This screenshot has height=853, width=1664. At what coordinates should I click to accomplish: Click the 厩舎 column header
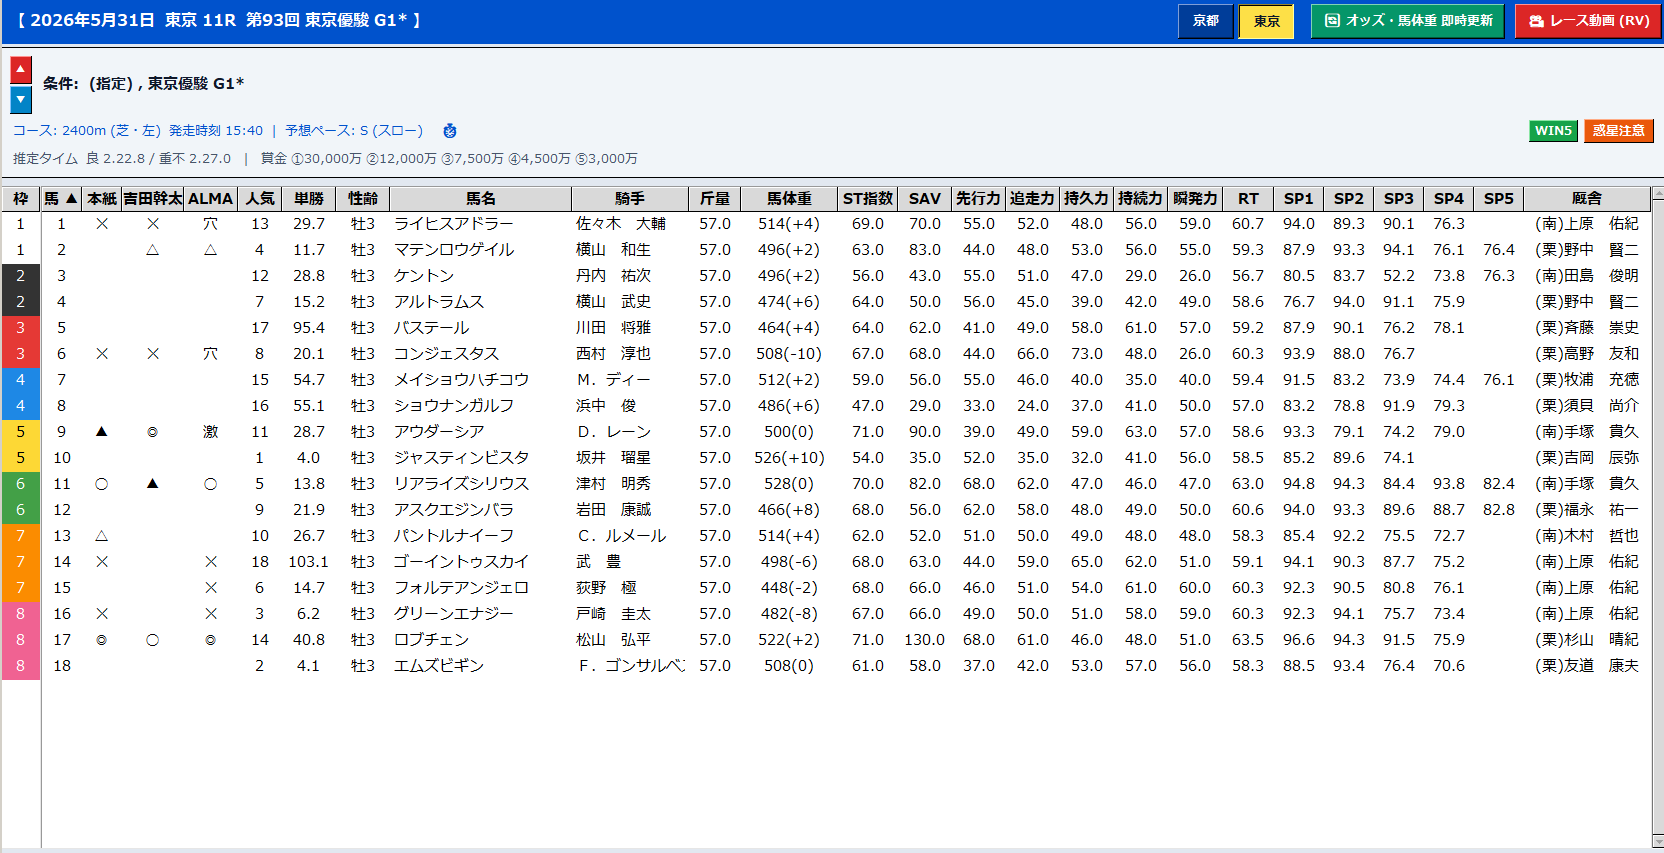point(1587,199)
